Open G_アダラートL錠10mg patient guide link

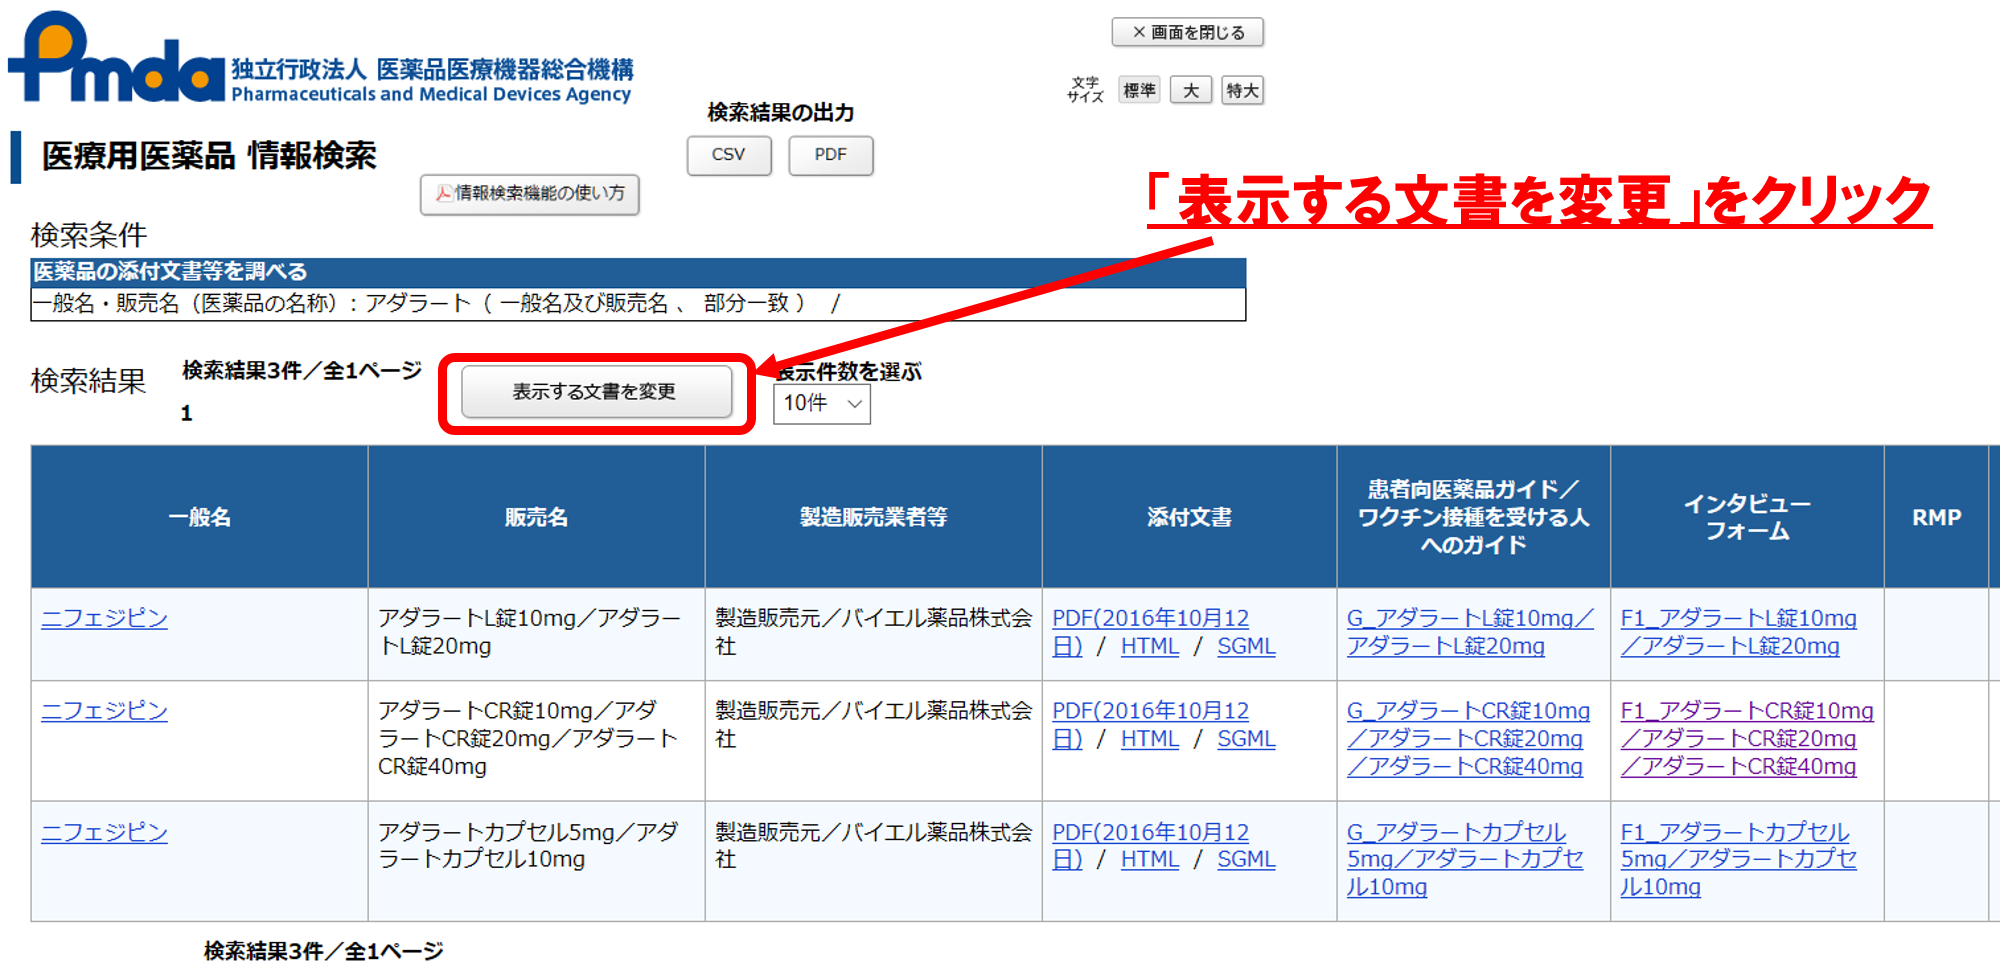(x=1470, y=632)
